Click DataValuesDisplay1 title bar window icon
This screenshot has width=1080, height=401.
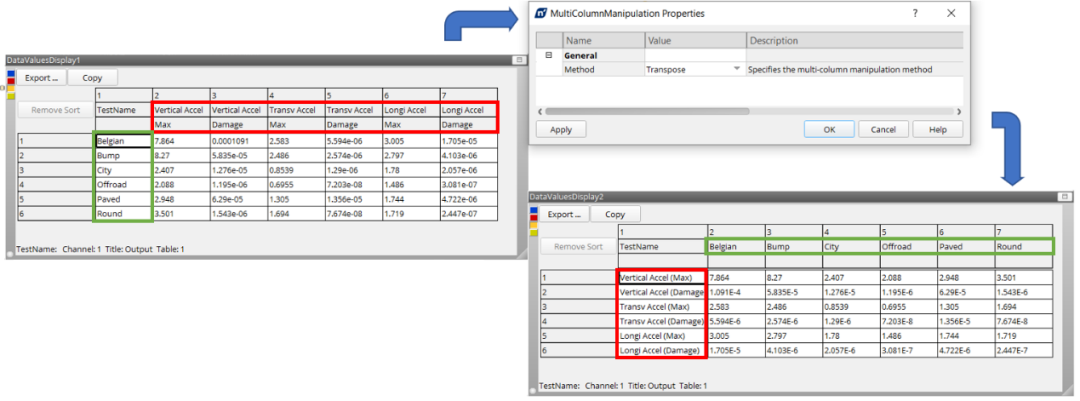[x=518, y=60]
